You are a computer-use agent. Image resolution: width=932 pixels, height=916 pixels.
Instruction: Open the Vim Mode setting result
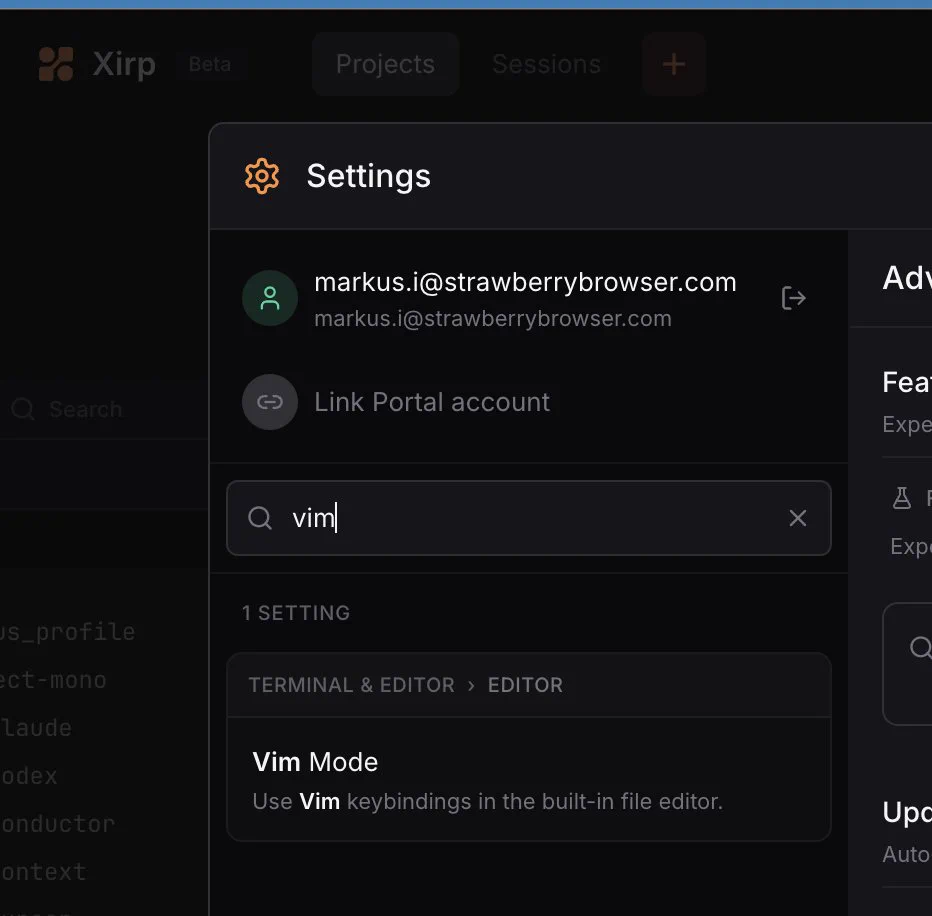[x=528, y=779]
